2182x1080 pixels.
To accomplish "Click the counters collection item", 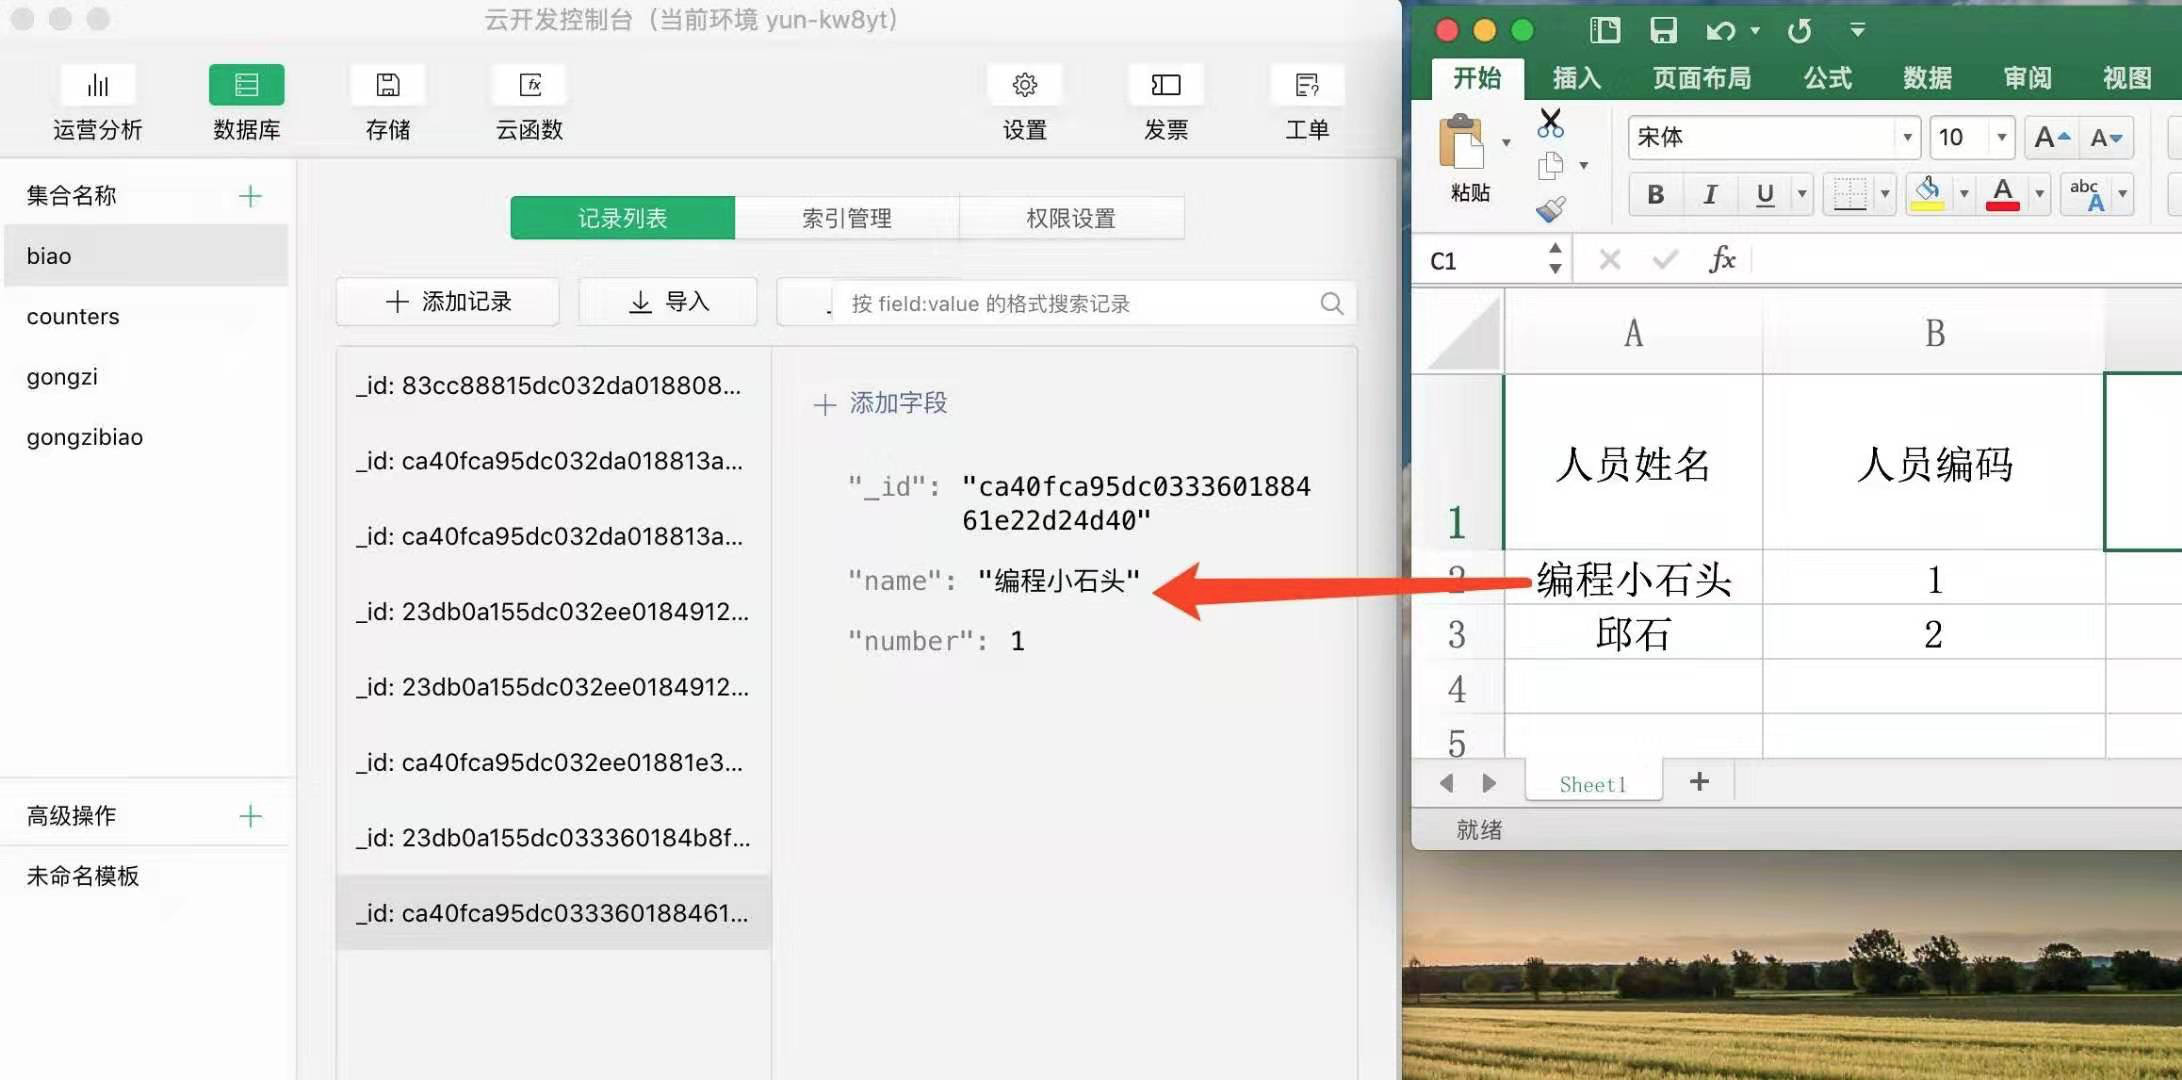I will point(72,316).
